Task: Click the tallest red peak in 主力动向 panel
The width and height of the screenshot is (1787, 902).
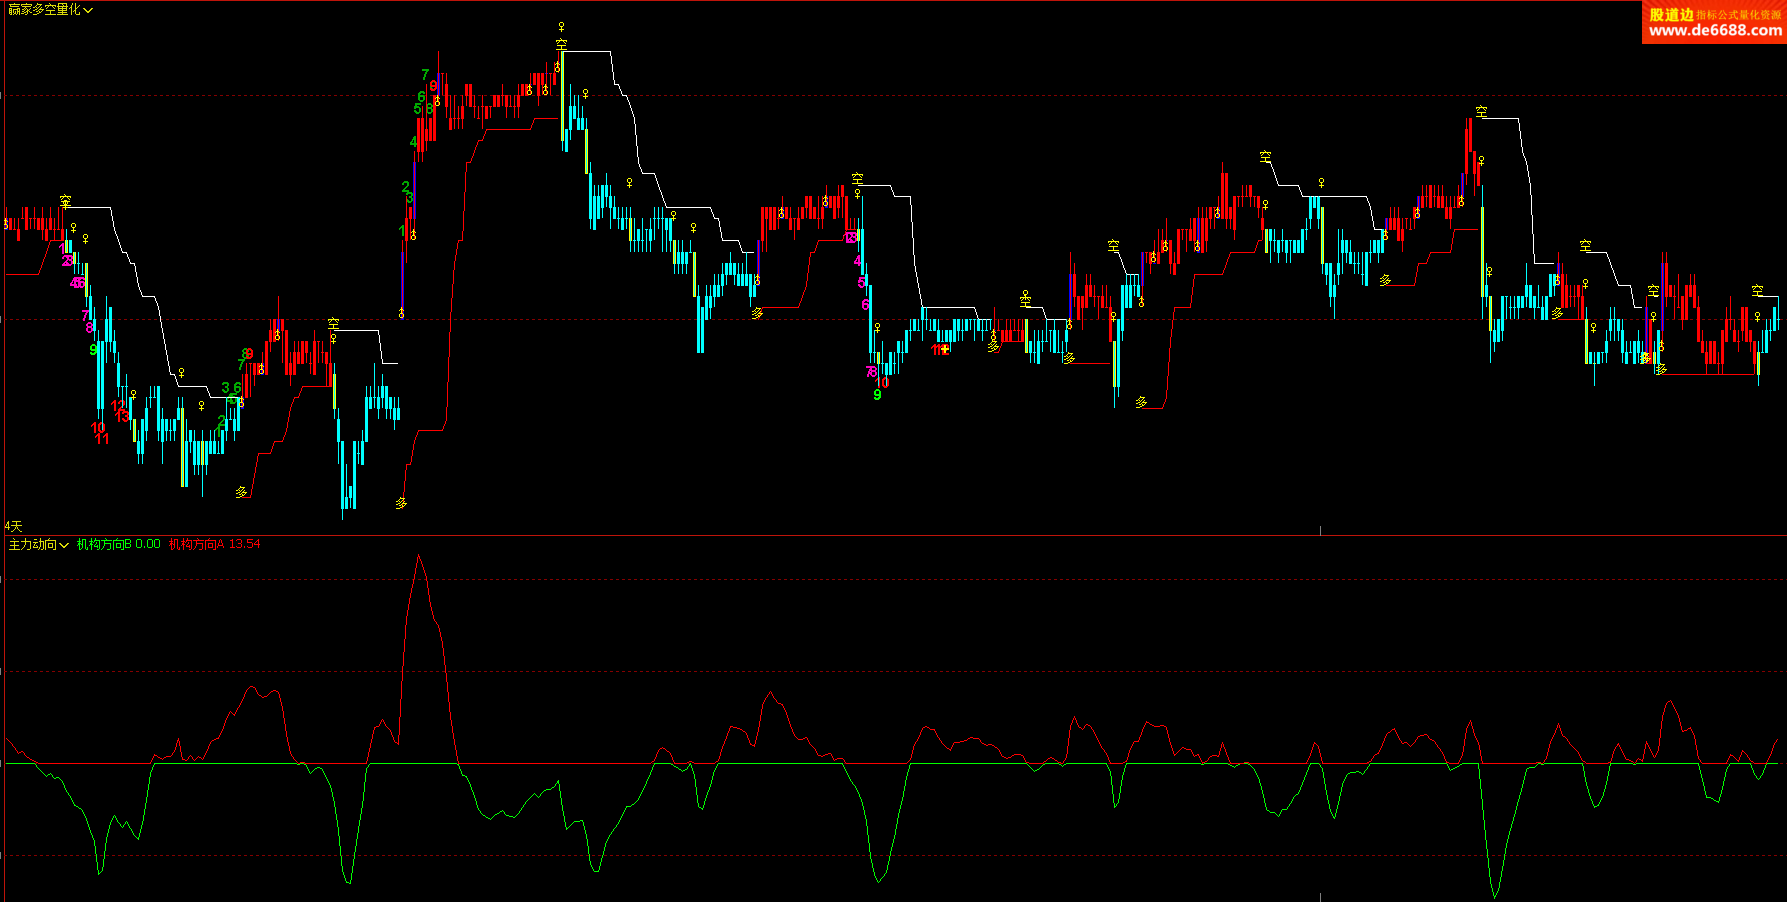Action: pyautogui.click(x=418, y=555)
